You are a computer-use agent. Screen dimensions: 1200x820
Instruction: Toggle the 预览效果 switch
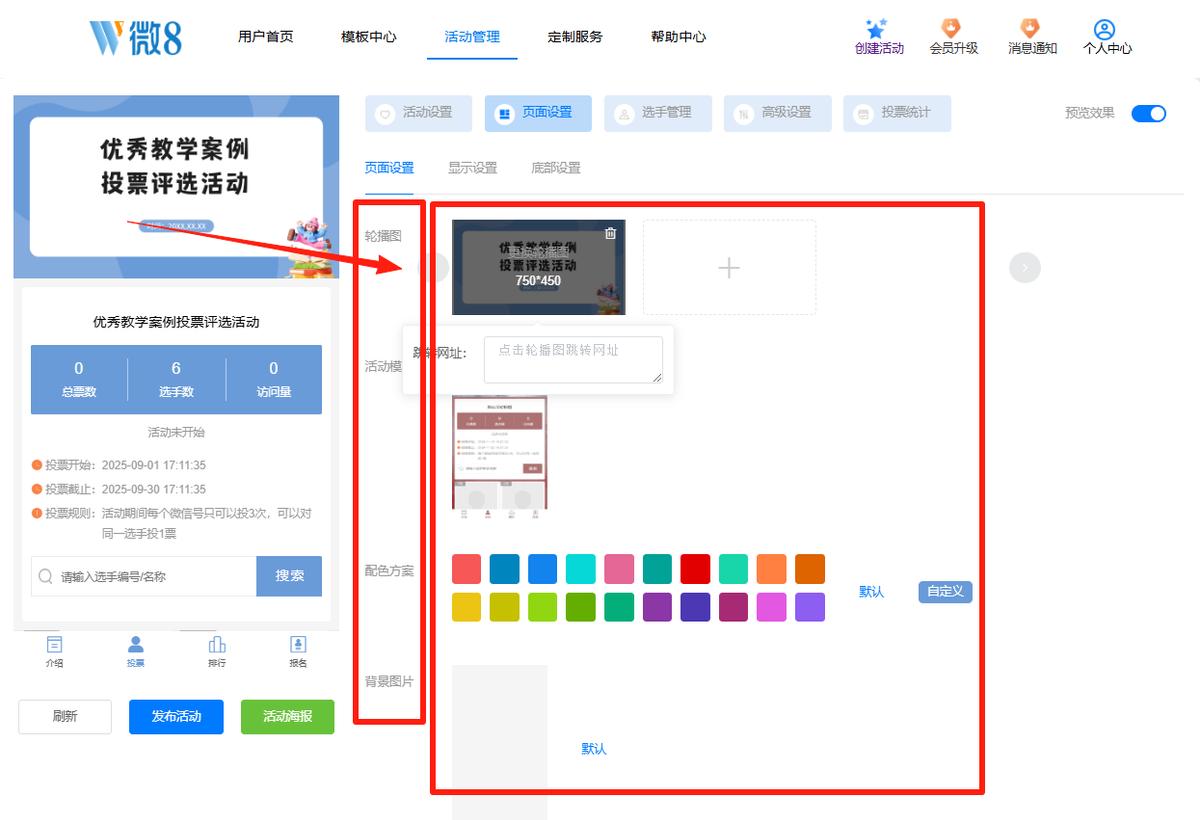pyautogui.click(x=1149, y=113)
